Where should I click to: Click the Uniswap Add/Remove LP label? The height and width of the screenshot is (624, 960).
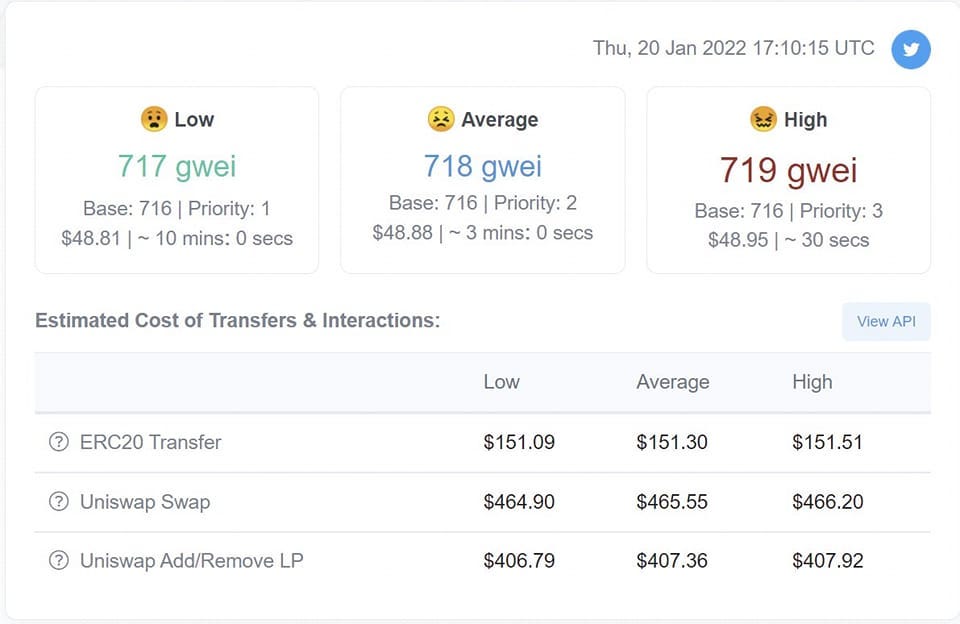[192, 561]
